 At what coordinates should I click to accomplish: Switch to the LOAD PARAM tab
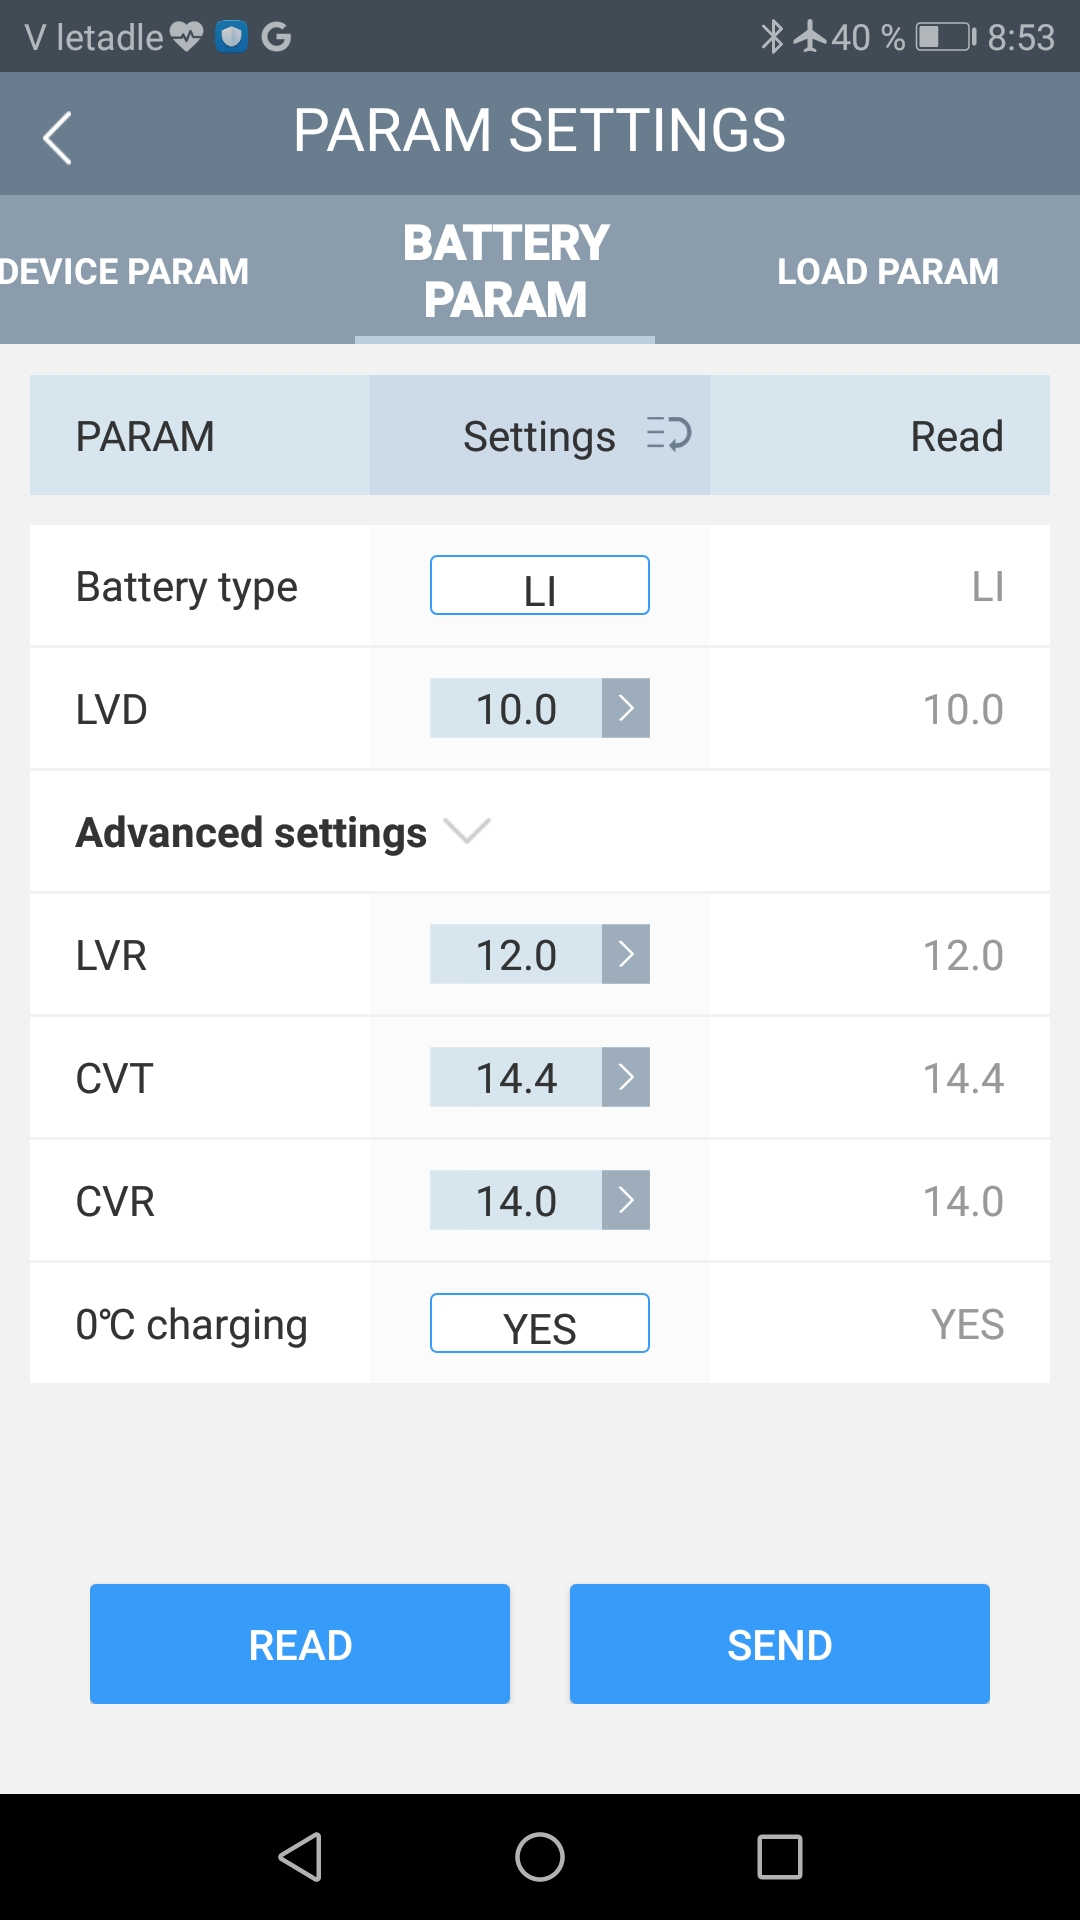pos(888,271)
